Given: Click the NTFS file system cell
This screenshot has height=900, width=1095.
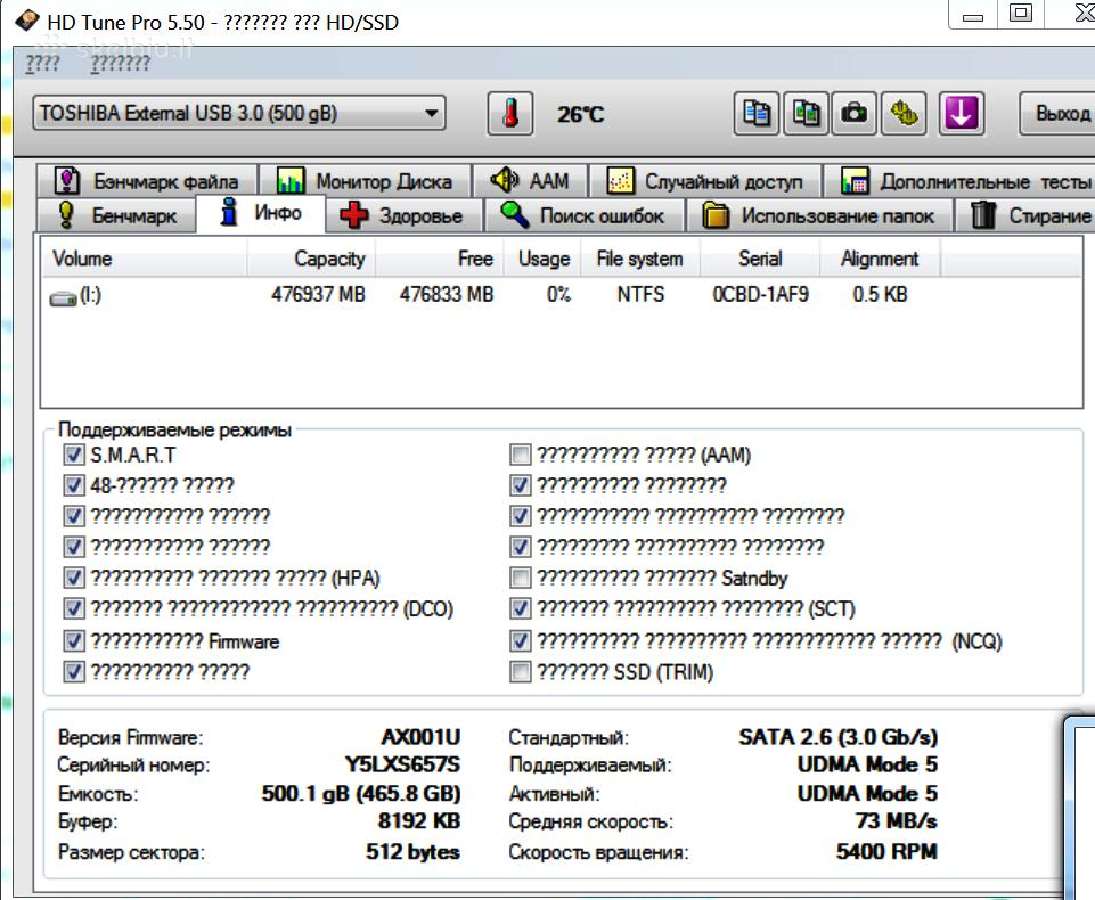Looking at the screenshot, I should tap(640, 295).
